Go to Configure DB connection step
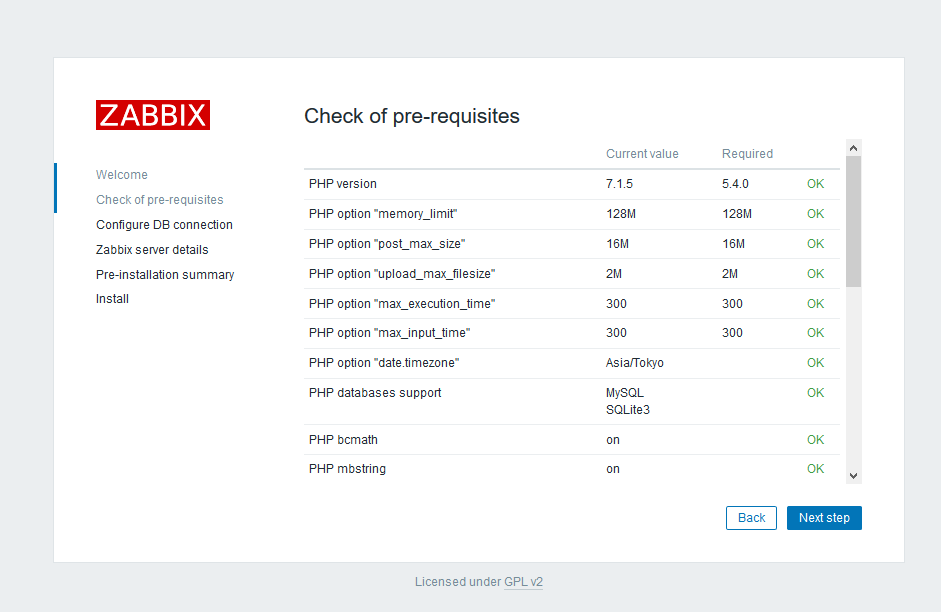 coord(164,225)
